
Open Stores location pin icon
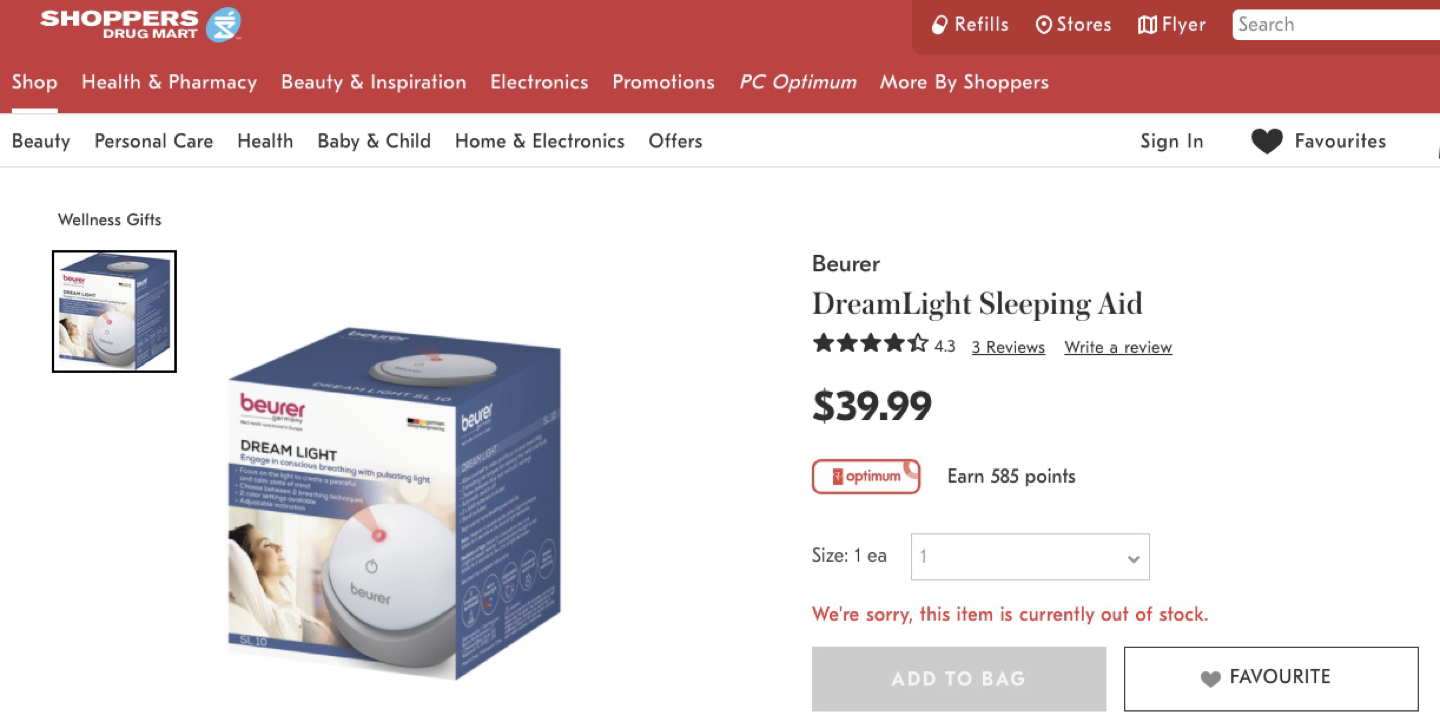(x=1043, y=25)
